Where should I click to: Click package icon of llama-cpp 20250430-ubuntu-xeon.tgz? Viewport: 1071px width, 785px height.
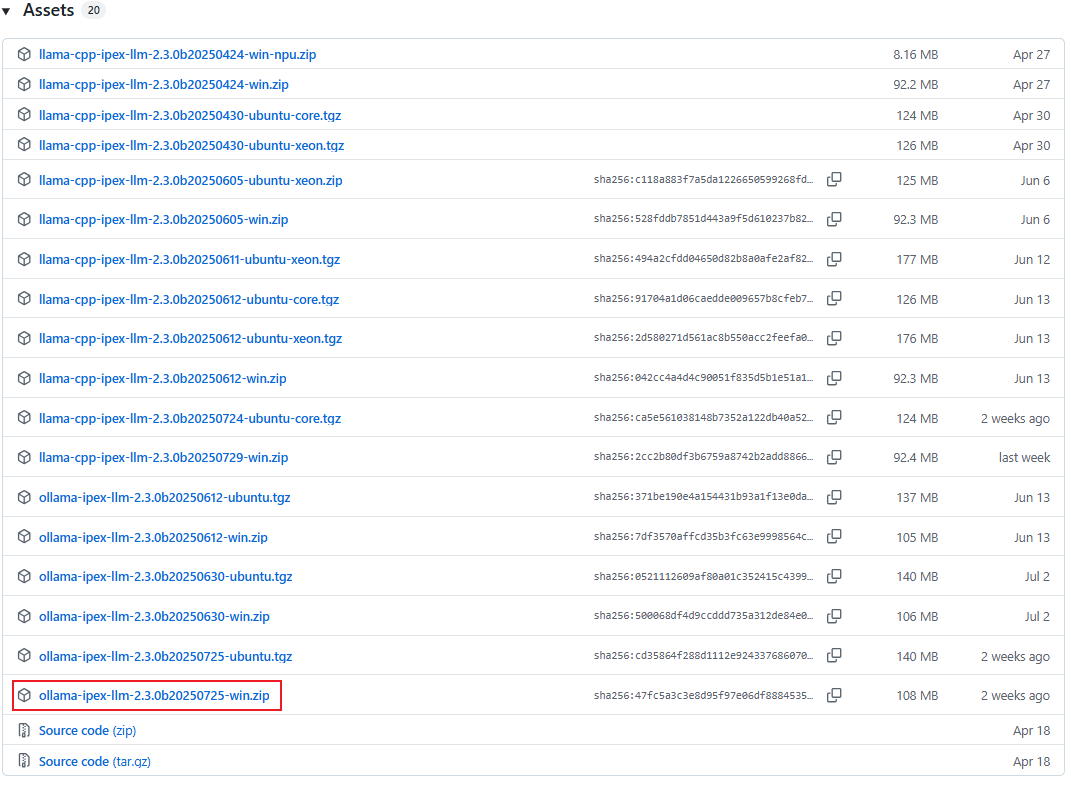24,145
